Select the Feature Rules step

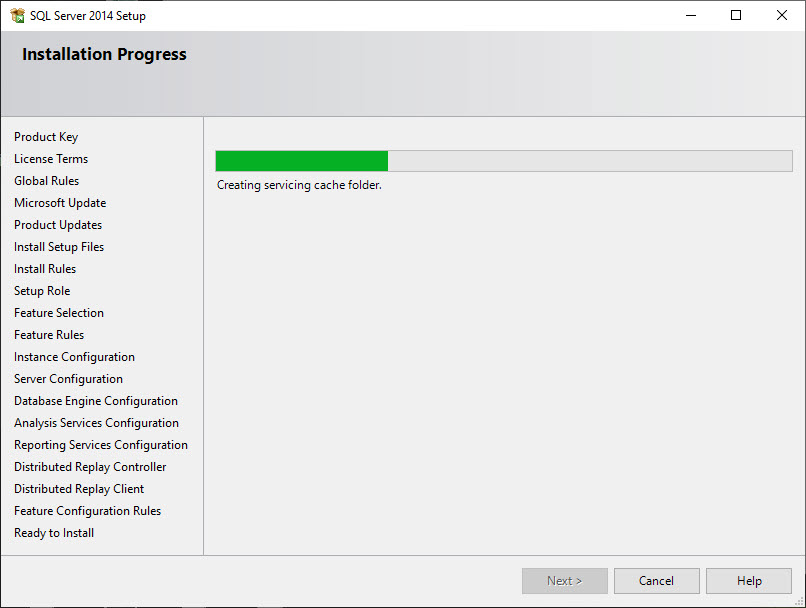pos(49,335)
